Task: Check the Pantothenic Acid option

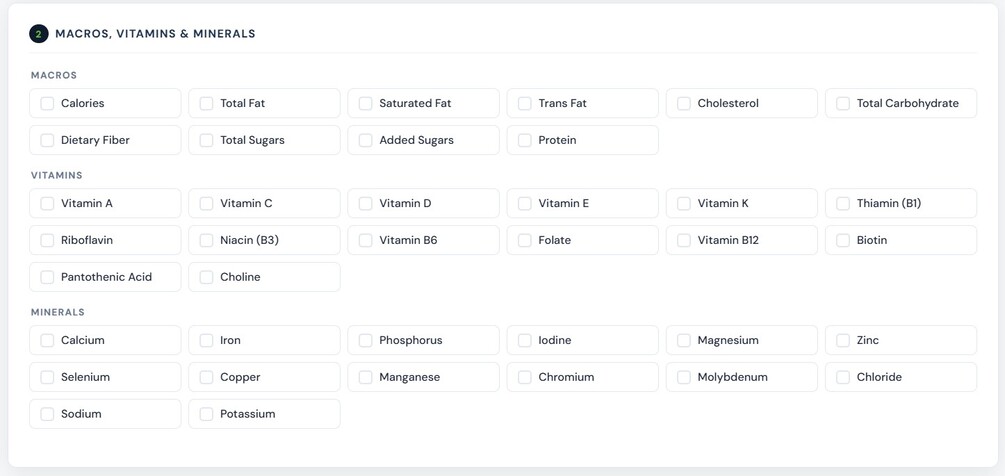Action: 47,277
